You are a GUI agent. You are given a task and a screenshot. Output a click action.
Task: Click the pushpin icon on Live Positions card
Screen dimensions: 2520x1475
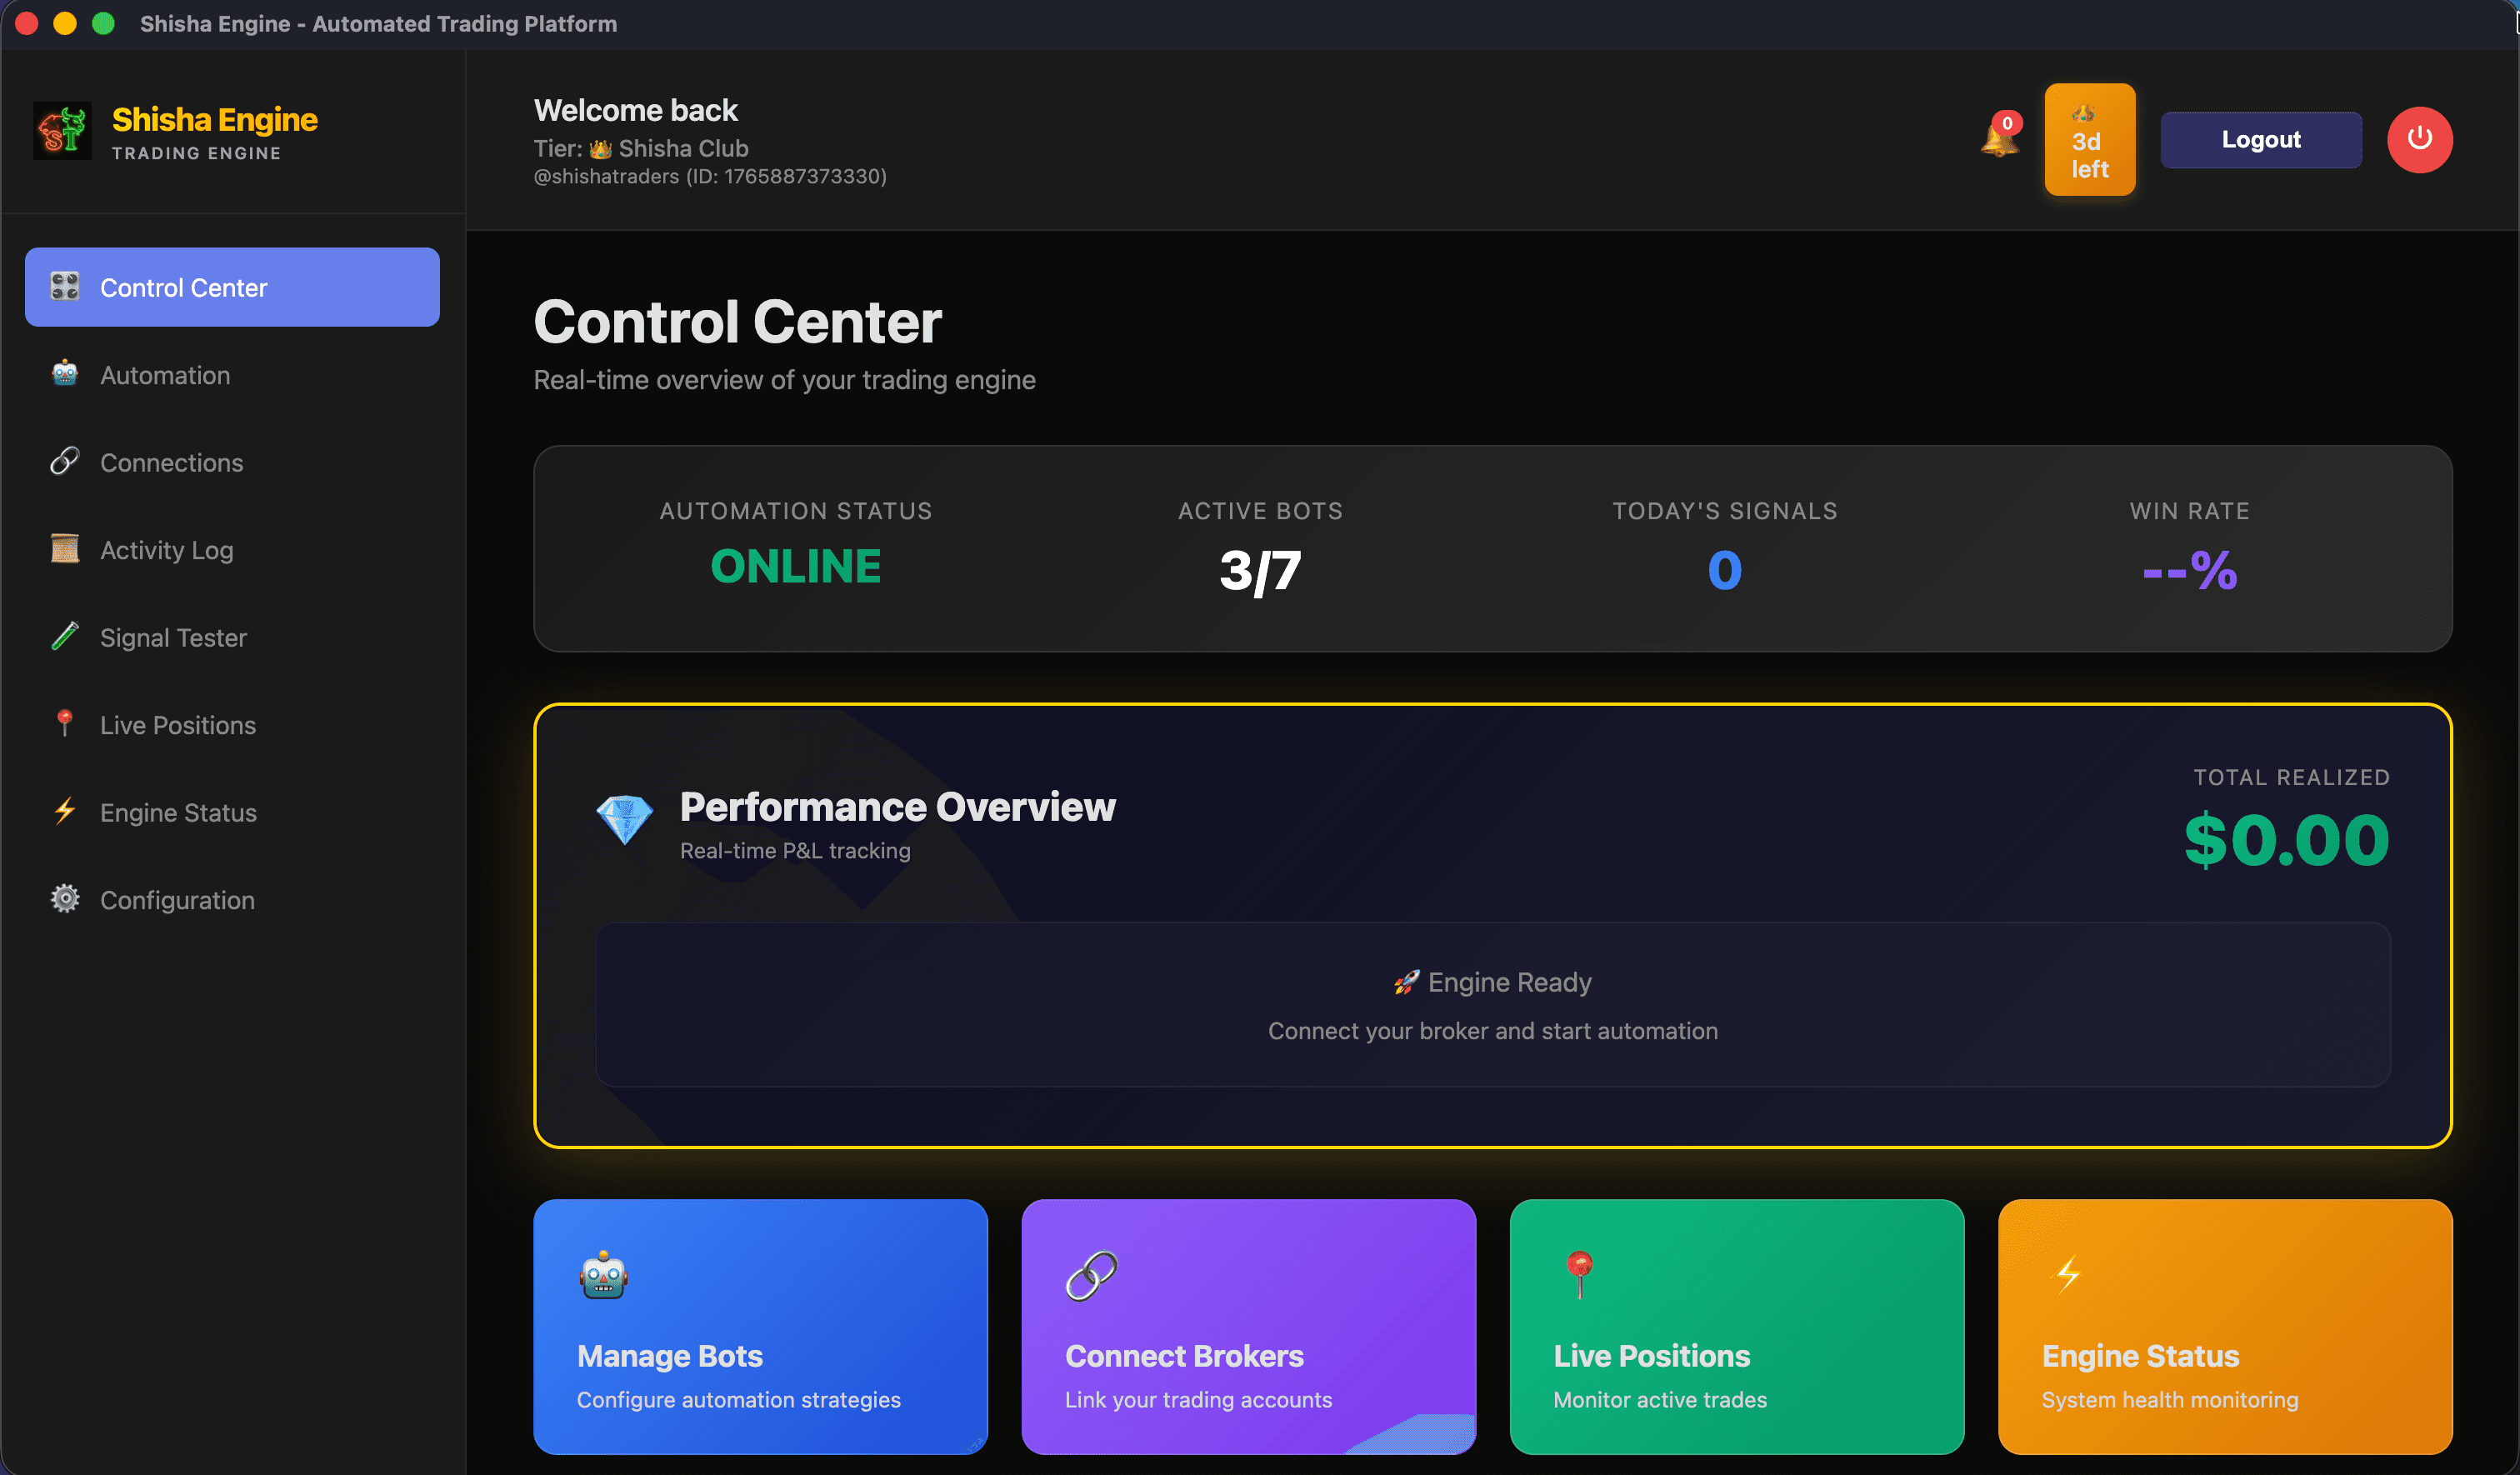[x=1579, y=1273]
